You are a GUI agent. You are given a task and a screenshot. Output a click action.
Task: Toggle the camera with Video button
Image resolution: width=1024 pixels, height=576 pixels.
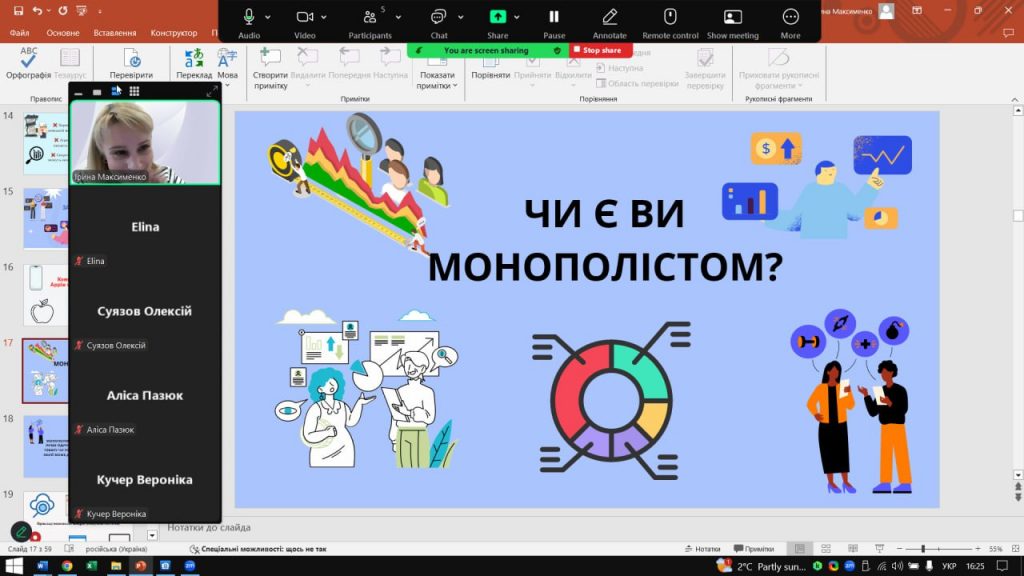point(305,18)
